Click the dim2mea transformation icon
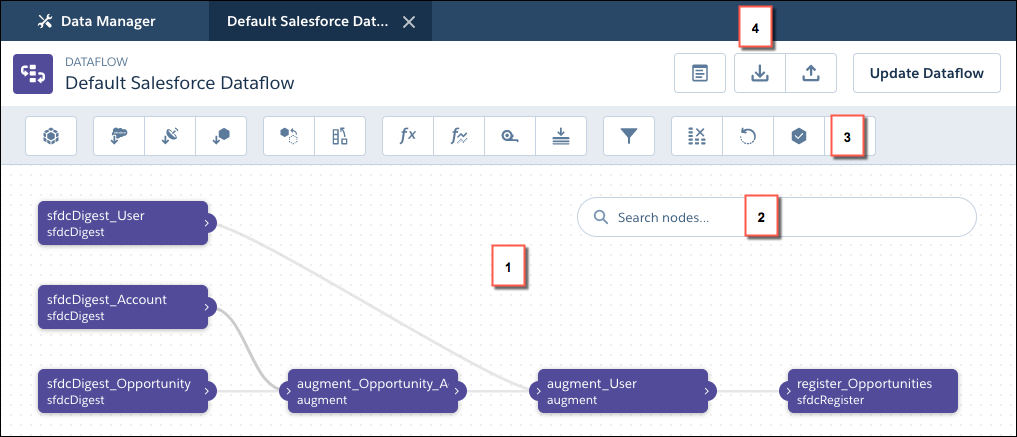The width and height of the screenshot is (1017, 437). [x=510, y=137]
